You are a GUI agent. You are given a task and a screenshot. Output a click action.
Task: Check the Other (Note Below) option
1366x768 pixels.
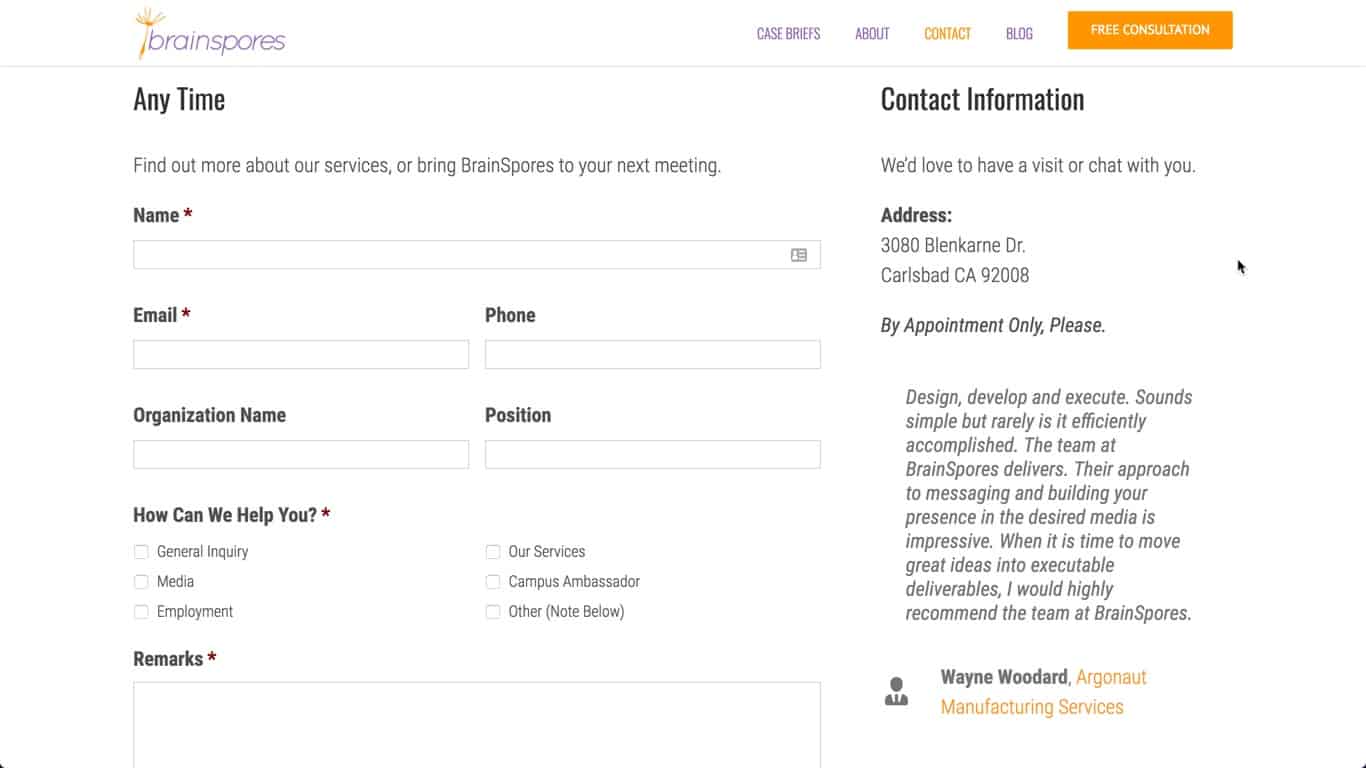pos(493,612)
